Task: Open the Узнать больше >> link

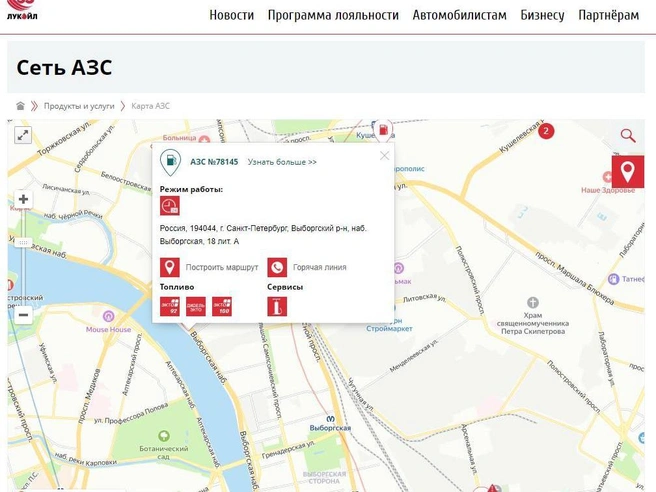Action: (282, 162)
